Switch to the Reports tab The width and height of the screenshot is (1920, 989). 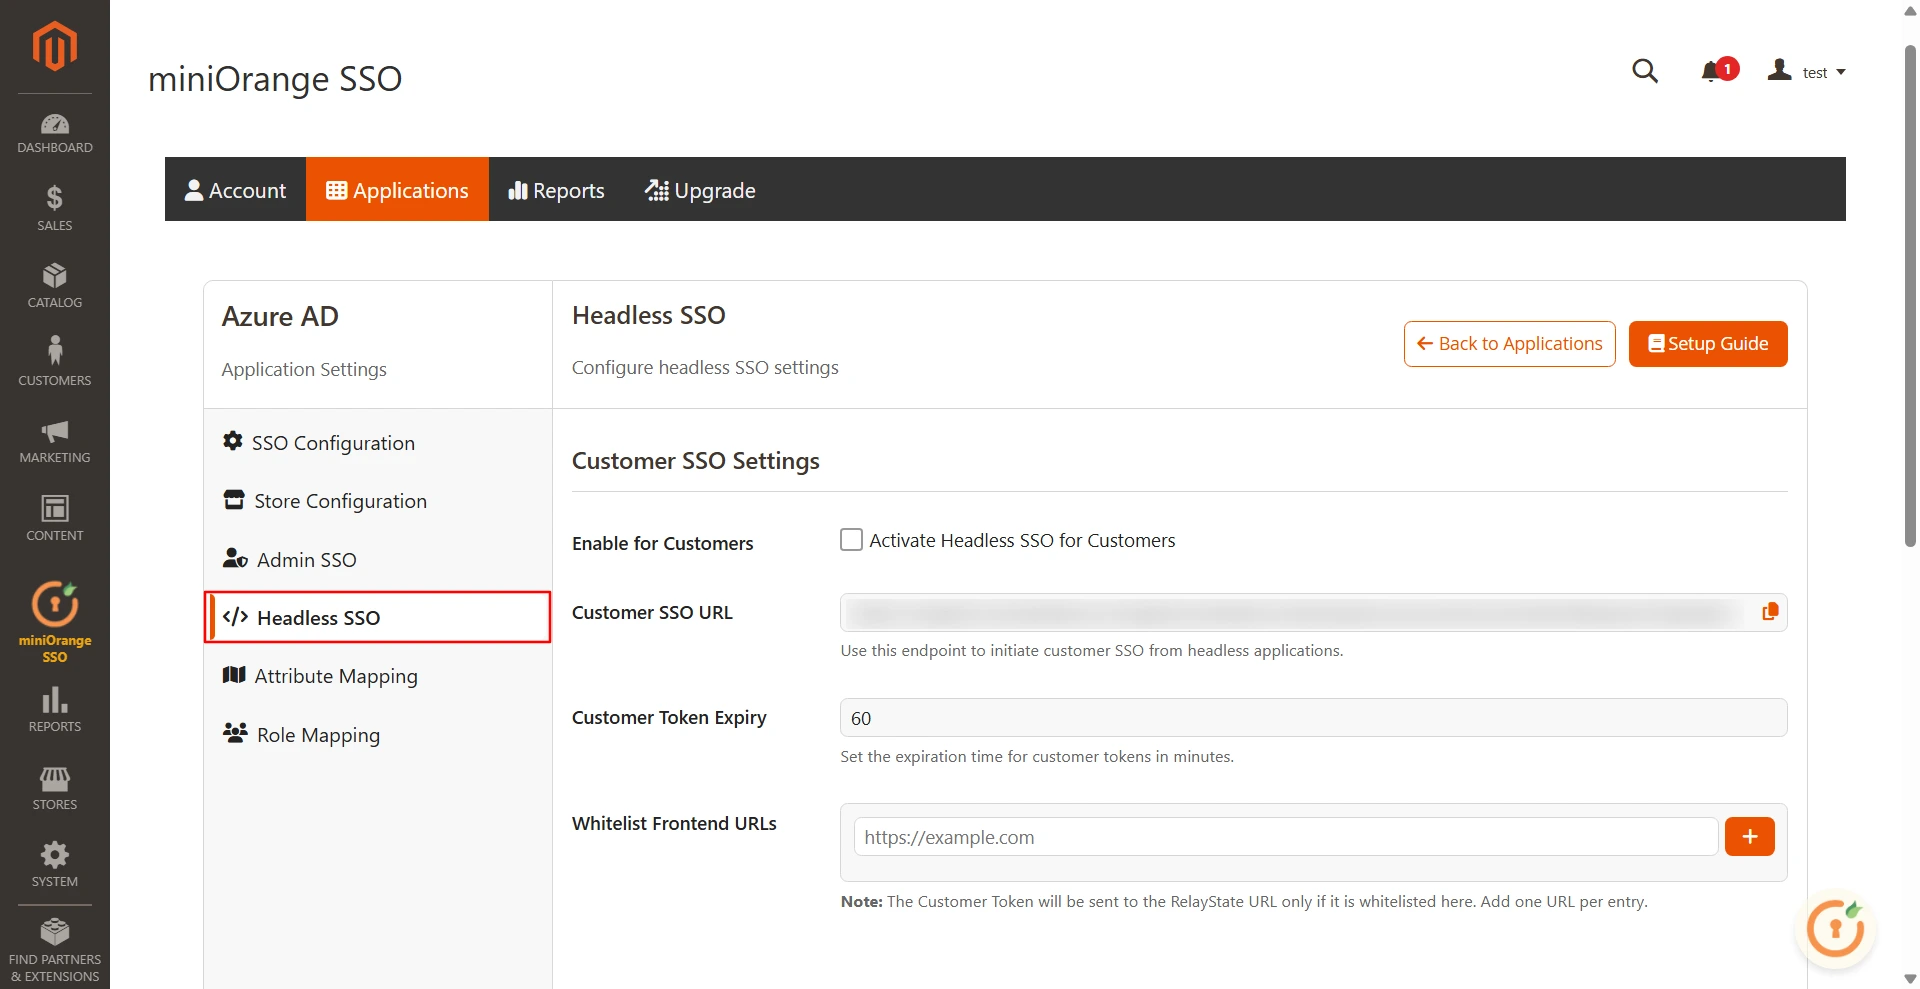tap(556, 189)
